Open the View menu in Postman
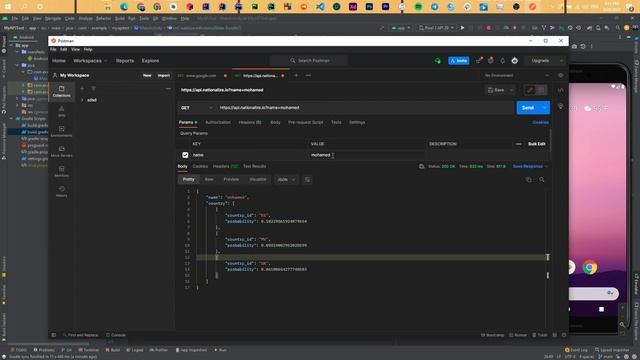 point(76,49)
